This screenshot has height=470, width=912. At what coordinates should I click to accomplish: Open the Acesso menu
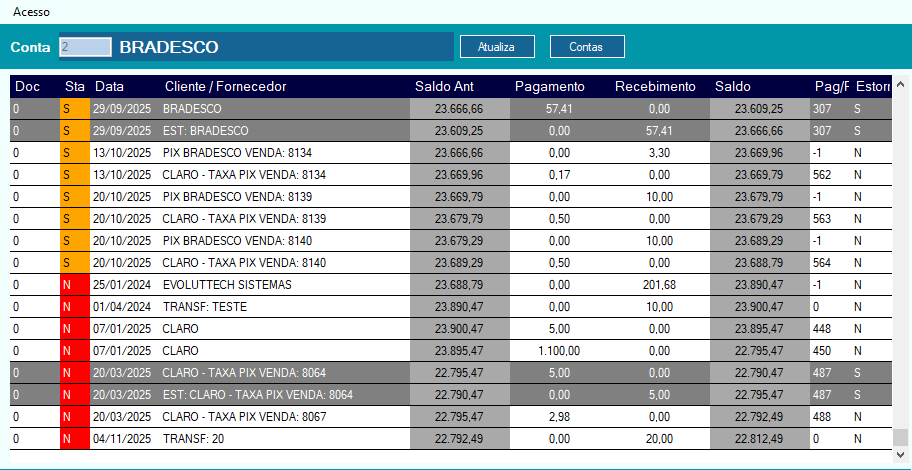(31, 12)
